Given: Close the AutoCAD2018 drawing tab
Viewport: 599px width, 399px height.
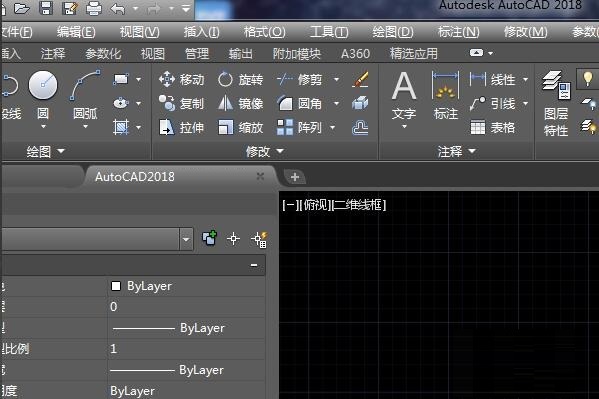Looking at the screenshot, I should point(260,176).
